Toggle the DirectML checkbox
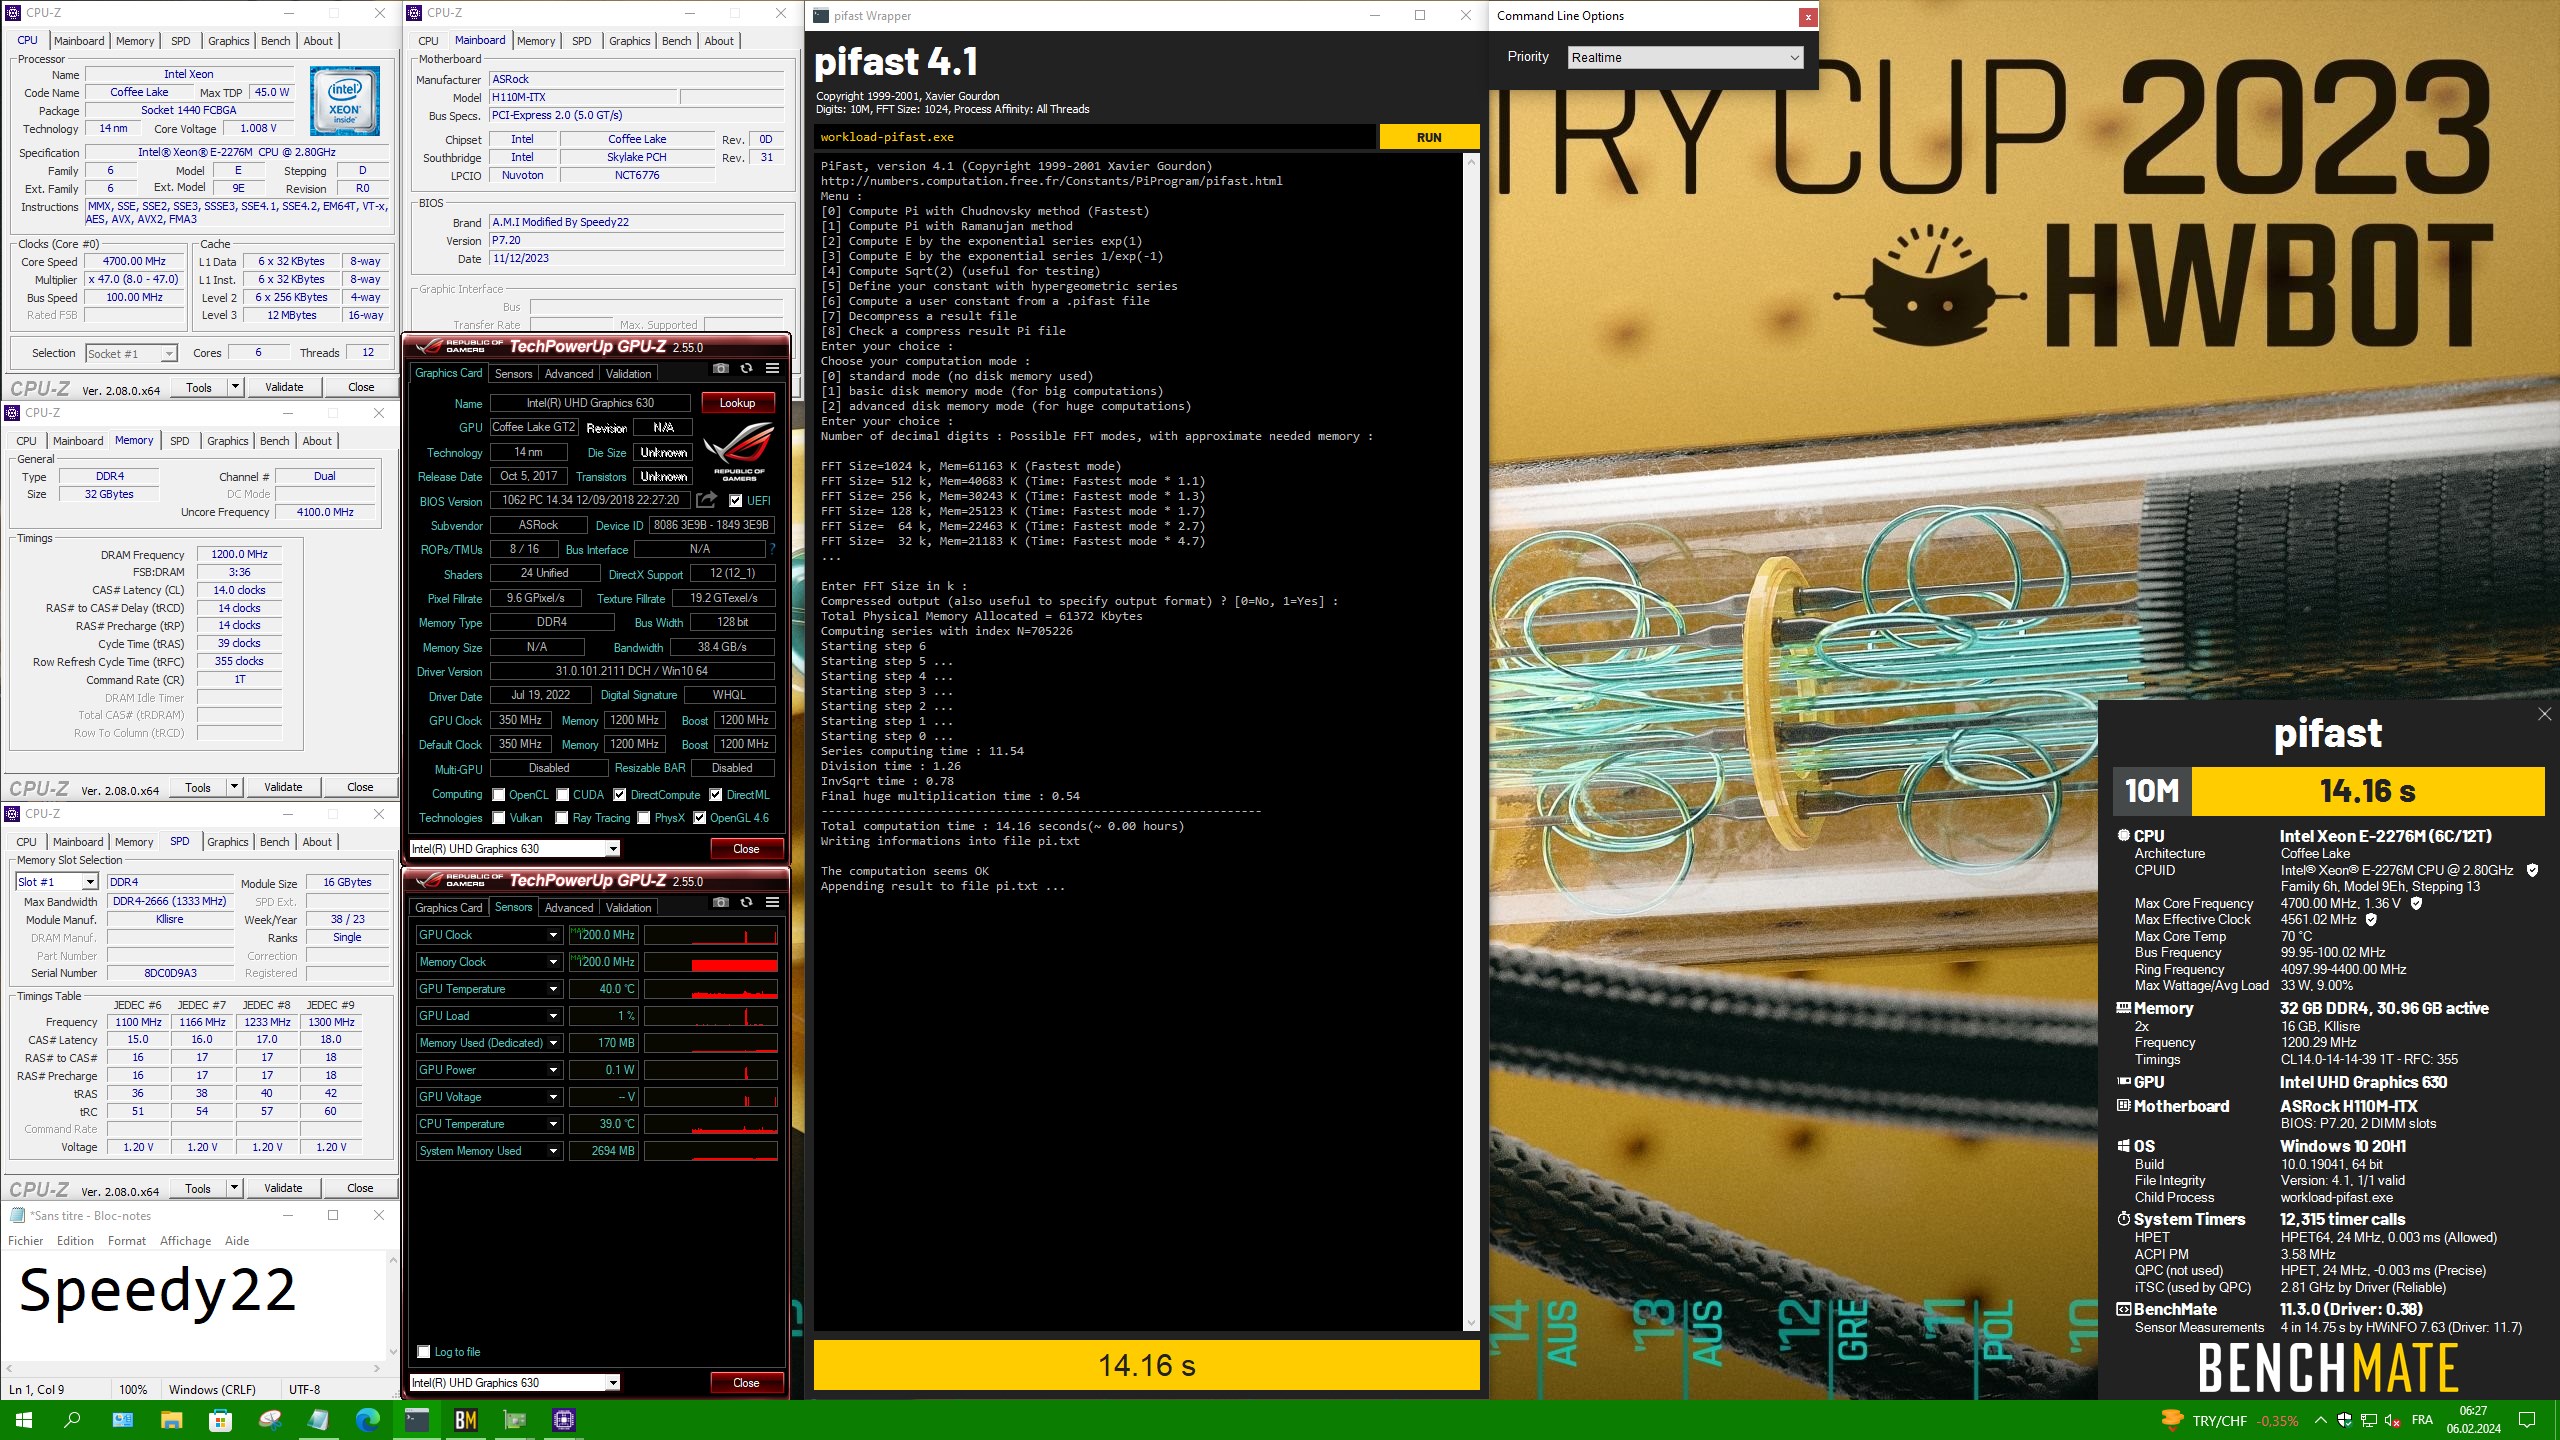Viewport: 2560px width, 1440px height. tap(716, 794)
